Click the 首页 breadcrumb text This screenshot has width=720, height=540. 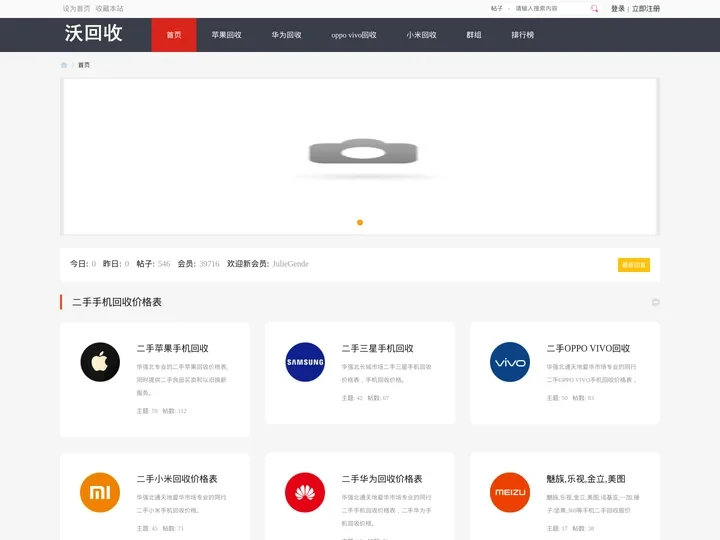[84, 65]
